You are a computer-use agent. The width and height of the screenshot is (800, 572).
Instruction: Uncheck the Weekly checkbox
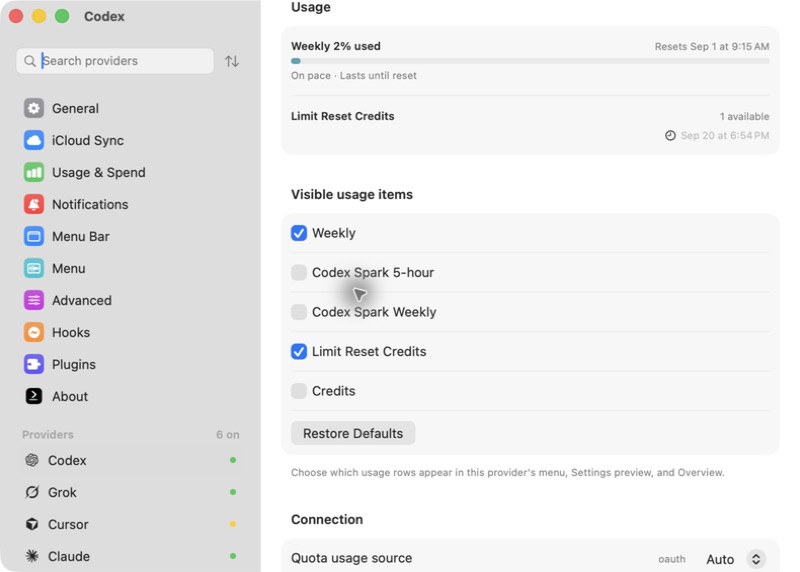299,233
